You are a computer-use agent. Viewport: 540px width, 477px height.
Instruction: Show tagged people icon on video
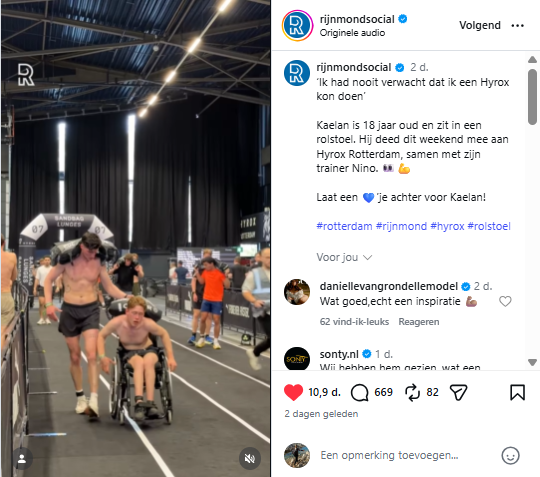click(22, 459)
